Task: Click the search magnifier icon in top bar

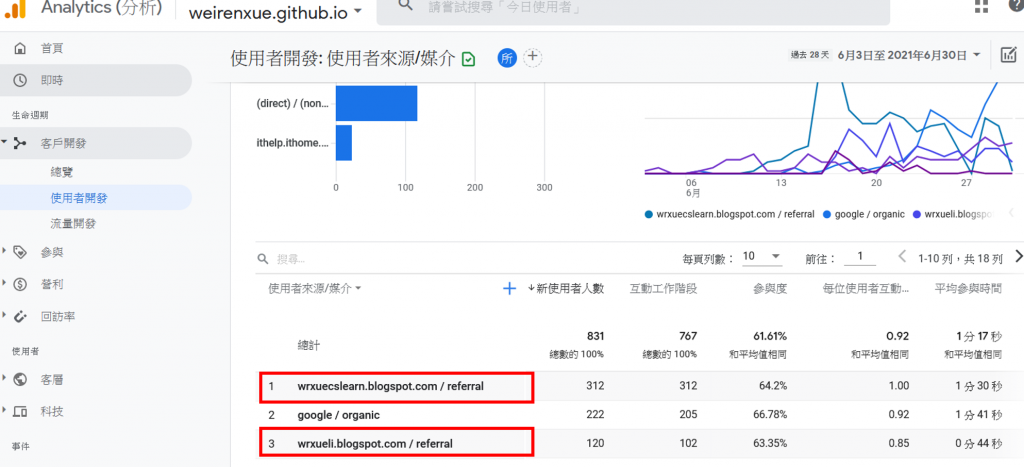Action: 406,5
